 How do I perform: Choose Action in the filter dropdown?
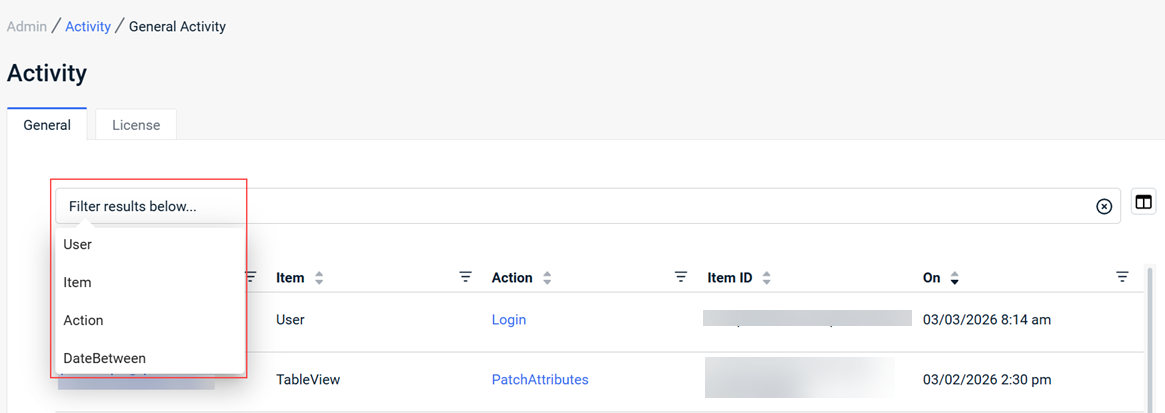click(84, 320)
